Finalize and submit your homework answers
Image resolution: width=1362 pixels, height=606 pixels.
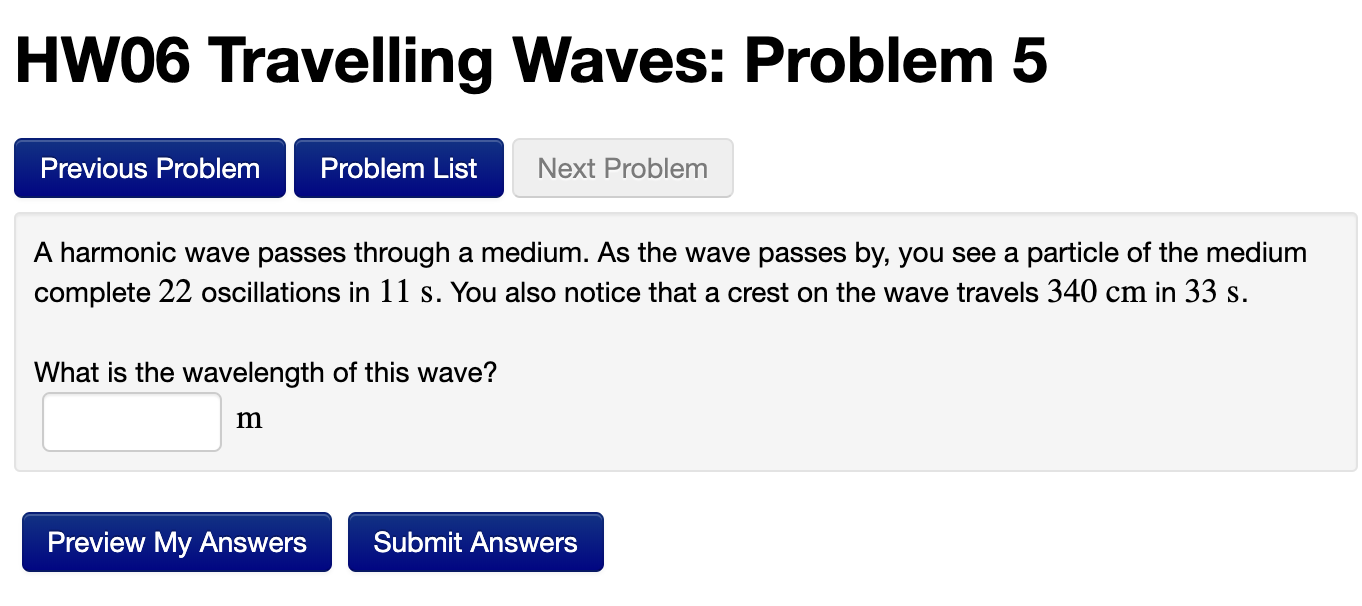[475, 541]
